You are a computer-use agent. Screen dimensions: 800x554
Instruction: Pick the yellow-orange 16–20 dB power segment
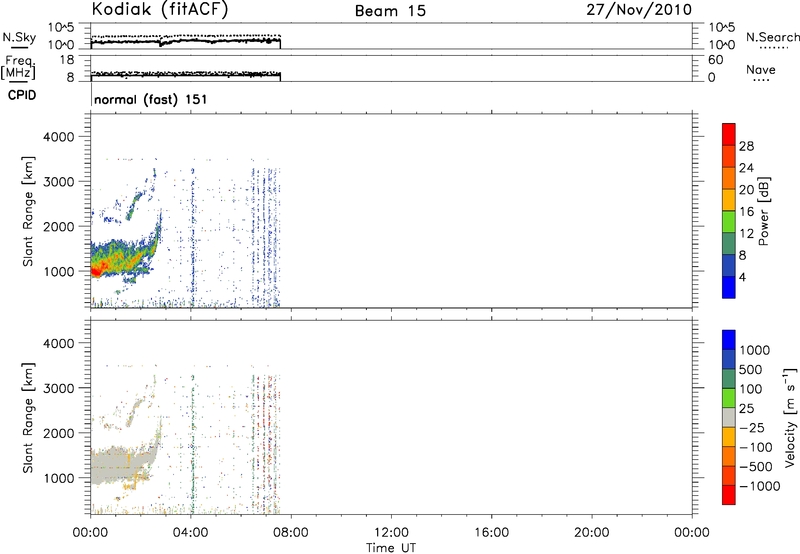click(x=729, y=199)
